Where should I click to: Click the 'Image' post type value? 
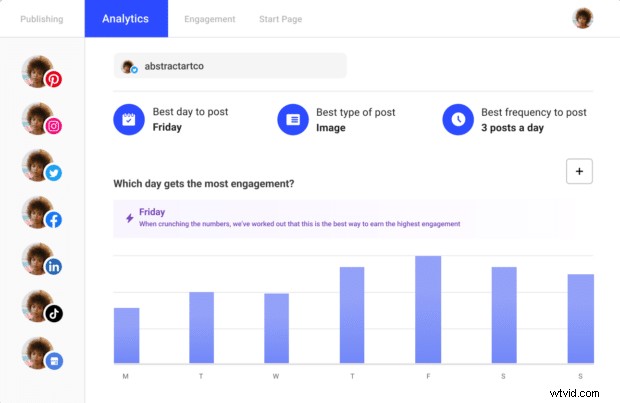tap(331, 128)
